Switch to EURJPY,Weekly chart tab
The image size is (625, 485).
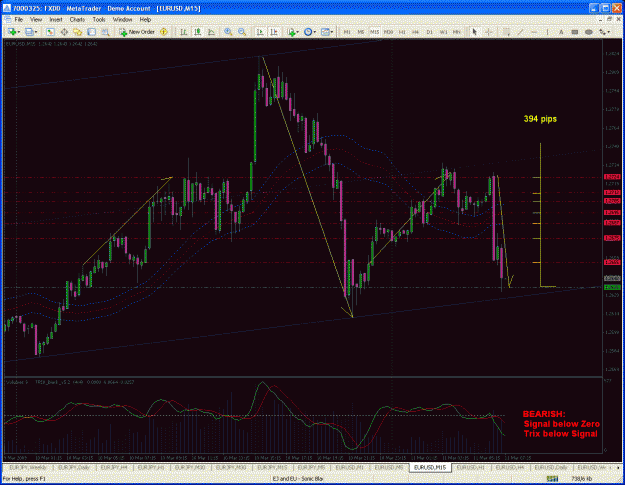click(x=28, y=467)
